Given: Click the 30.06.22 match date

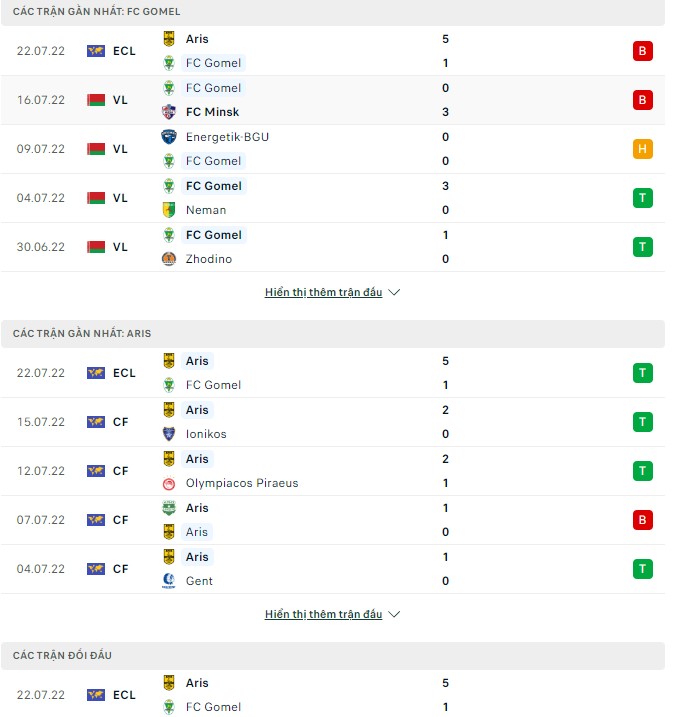Looking at the screenshot, I should (x=41, y=247).
